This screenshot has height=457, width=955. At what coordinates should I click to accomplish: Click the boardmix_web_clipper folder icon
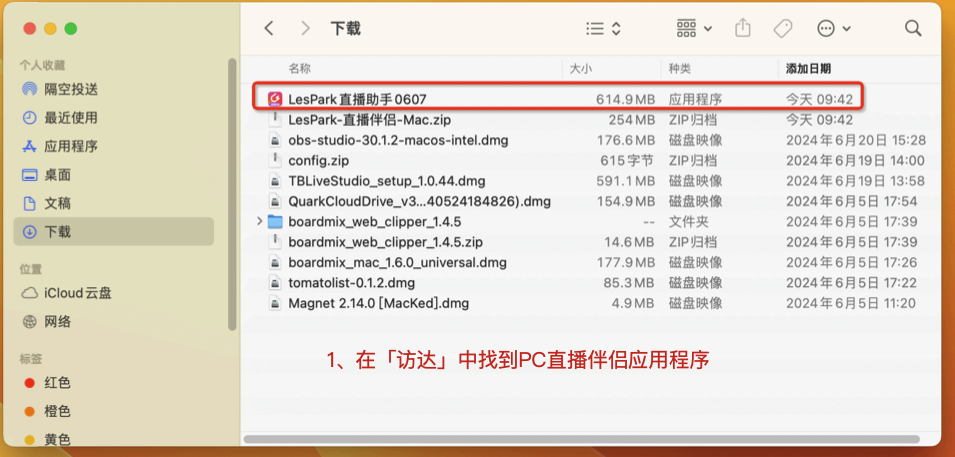tap(275, 221)
